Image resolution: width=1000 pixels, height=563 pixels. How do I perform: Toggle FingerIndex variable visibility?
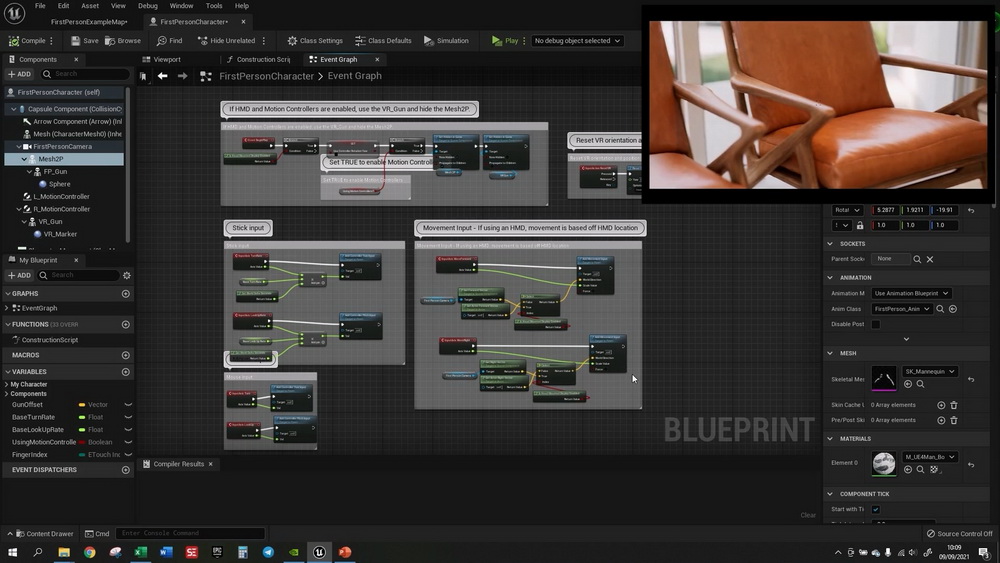(128, 455)
